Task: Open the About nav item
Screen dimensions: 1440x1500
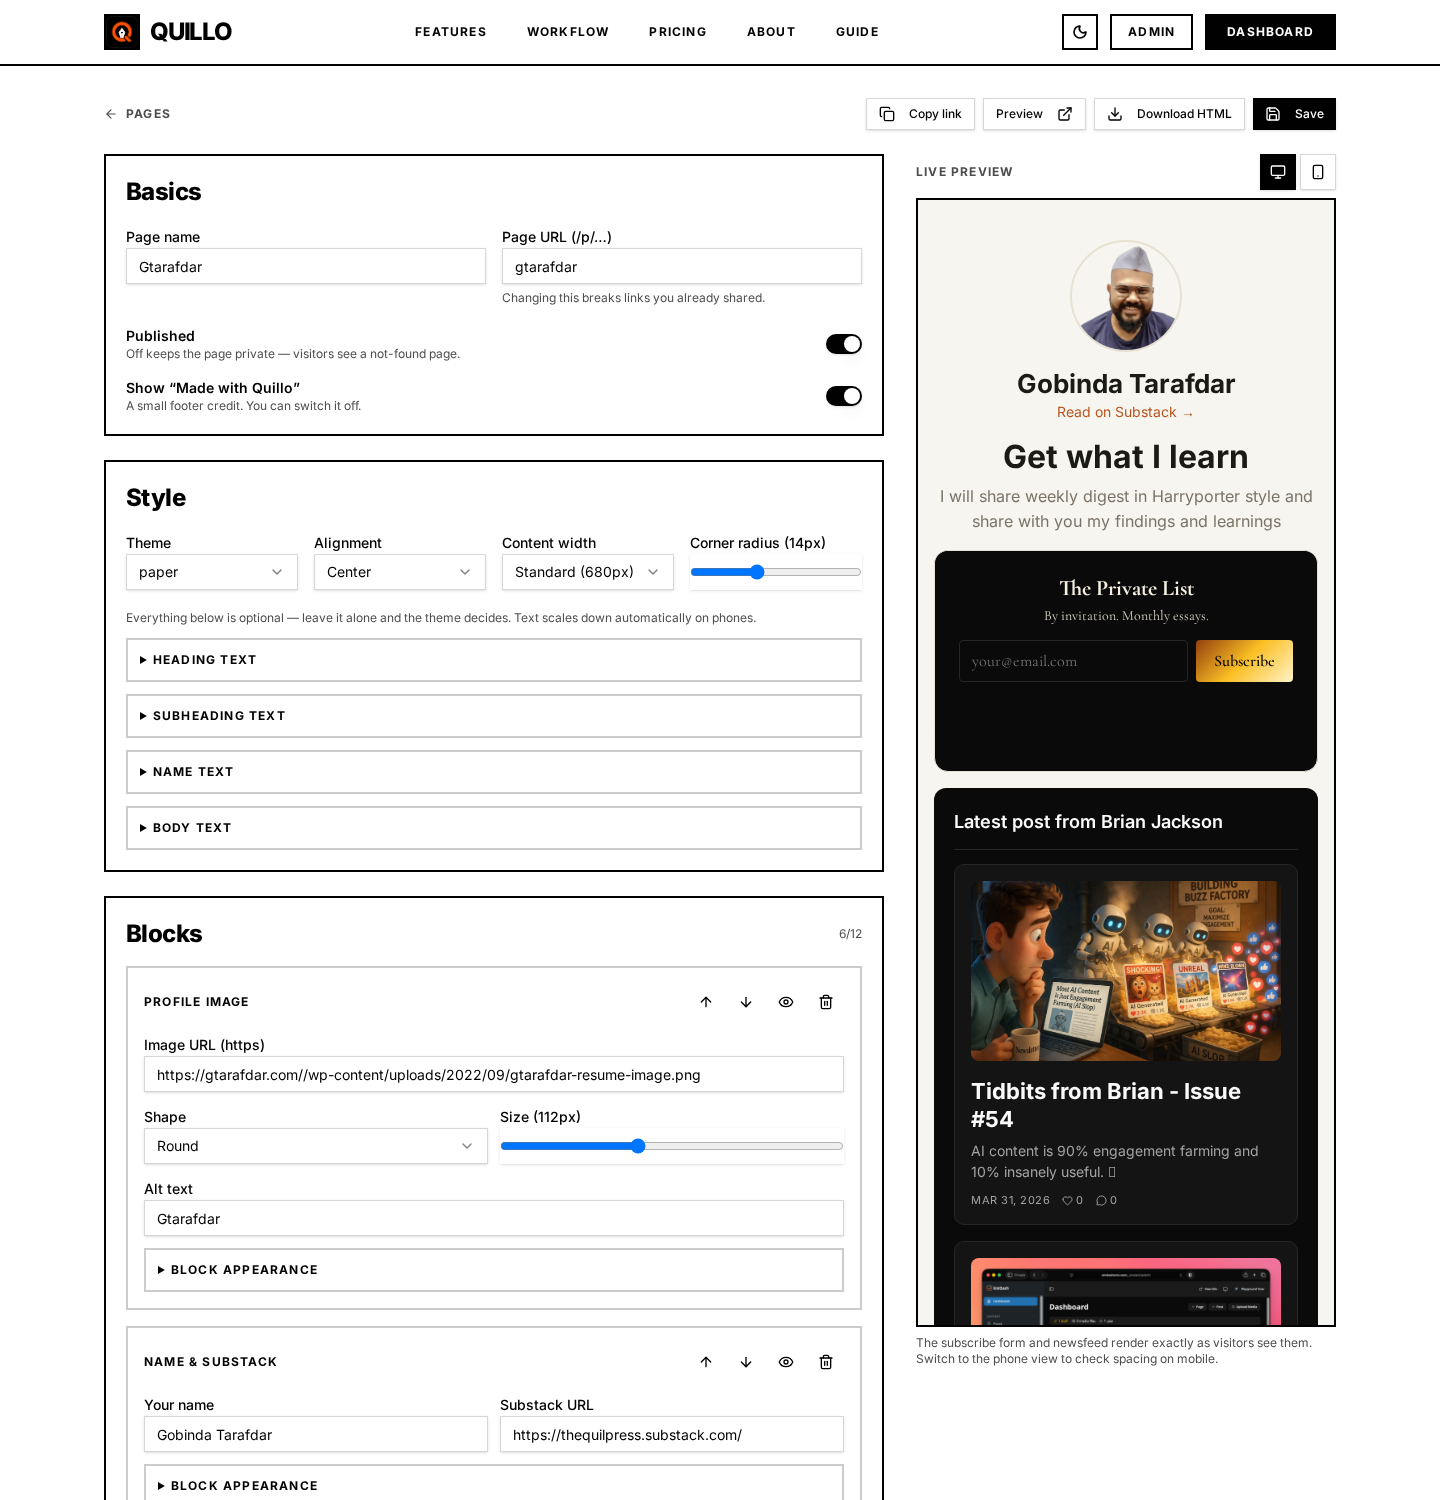Action: [x=771, y=32]
